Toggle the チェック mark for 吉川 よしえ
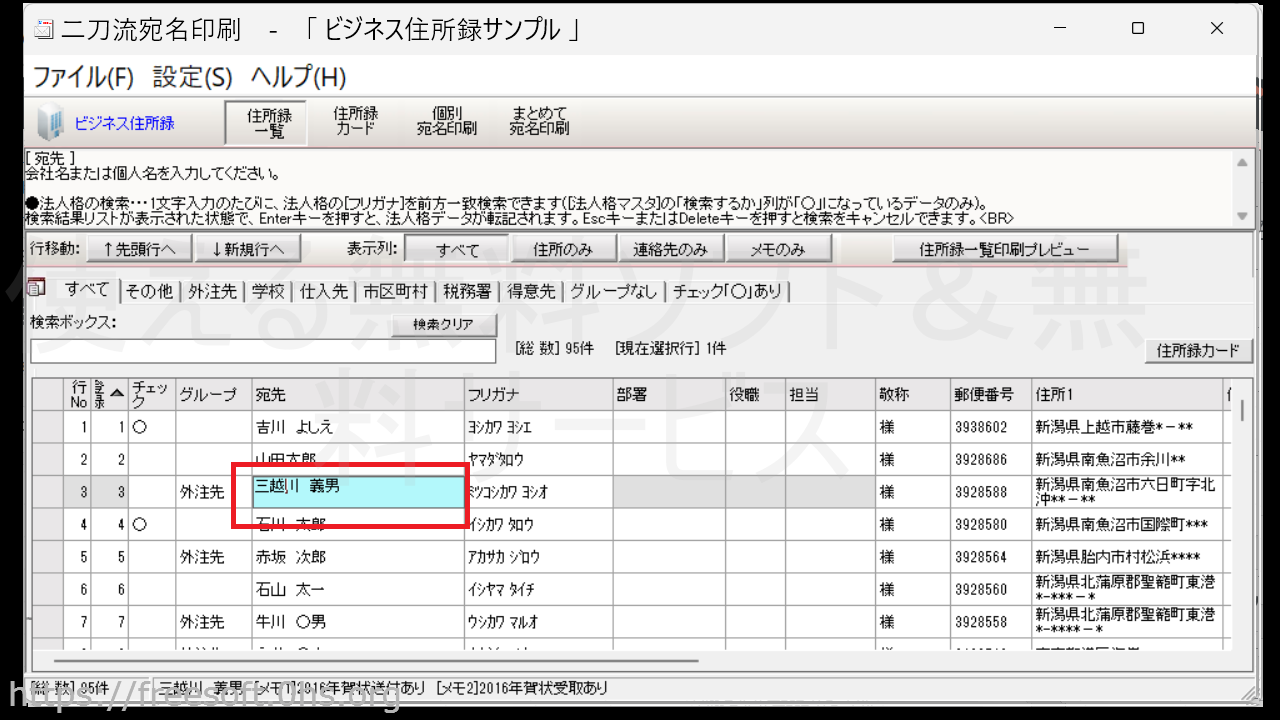The width and height of the screenshot is (1280, 720). (151, 427)
